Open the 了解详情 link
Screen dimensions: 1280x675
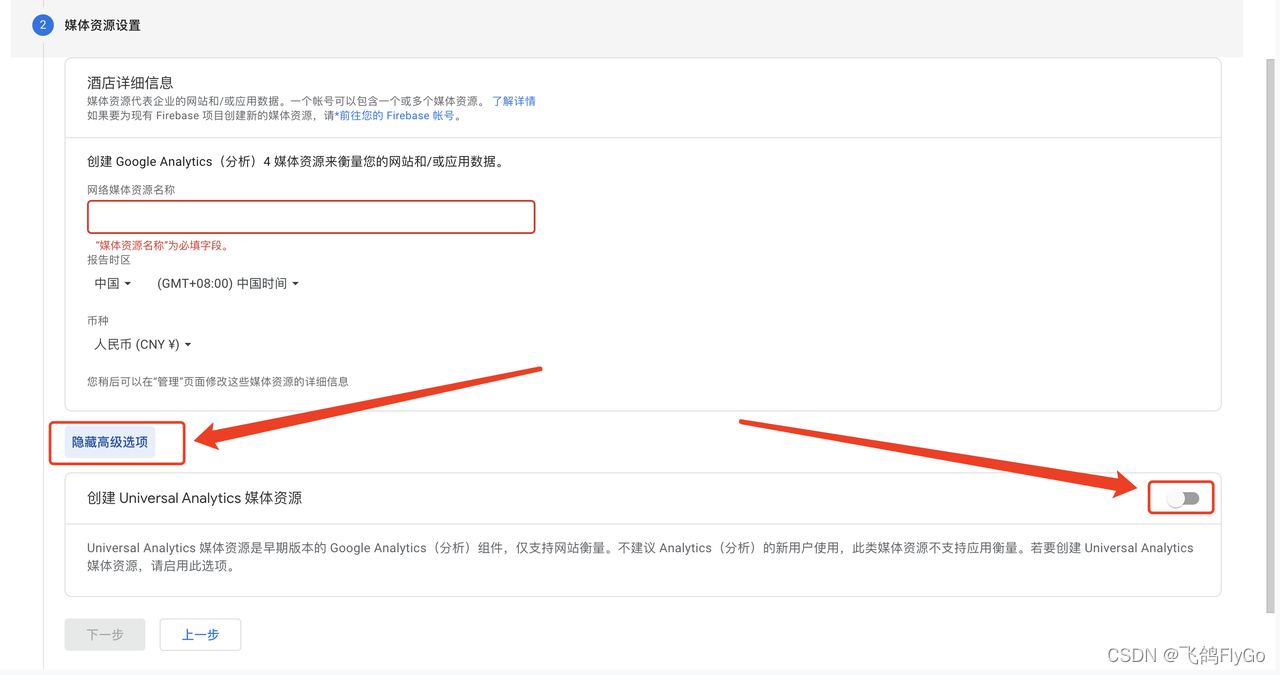513,101
